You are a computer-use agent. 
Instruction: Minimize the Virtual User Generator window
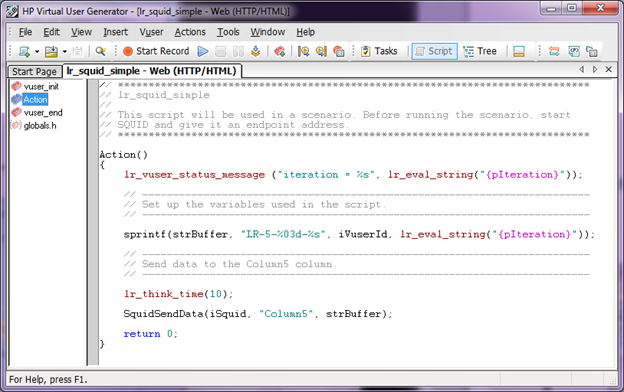coord(551,8)
